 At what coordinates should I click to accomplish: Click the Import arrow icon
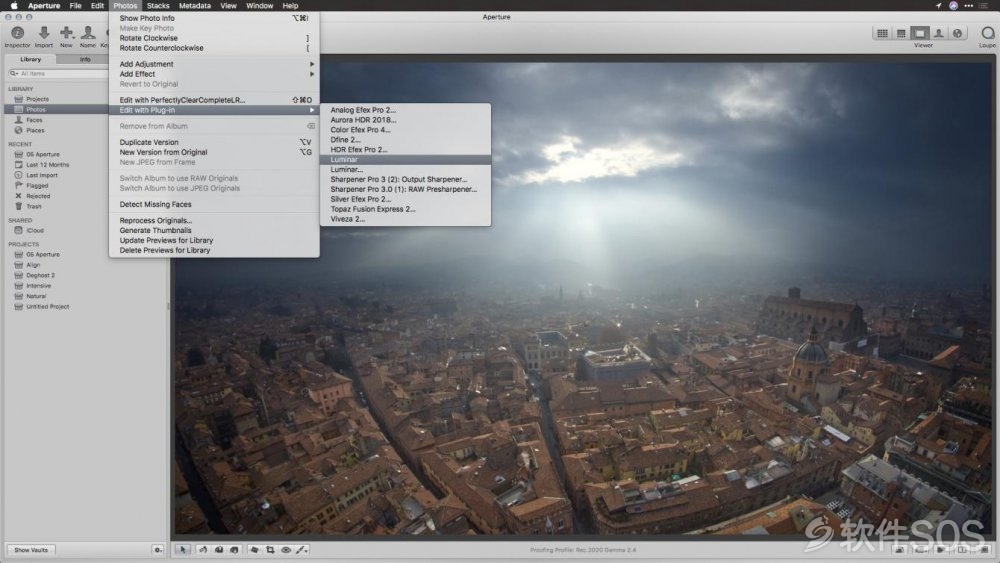click(44, 33)
